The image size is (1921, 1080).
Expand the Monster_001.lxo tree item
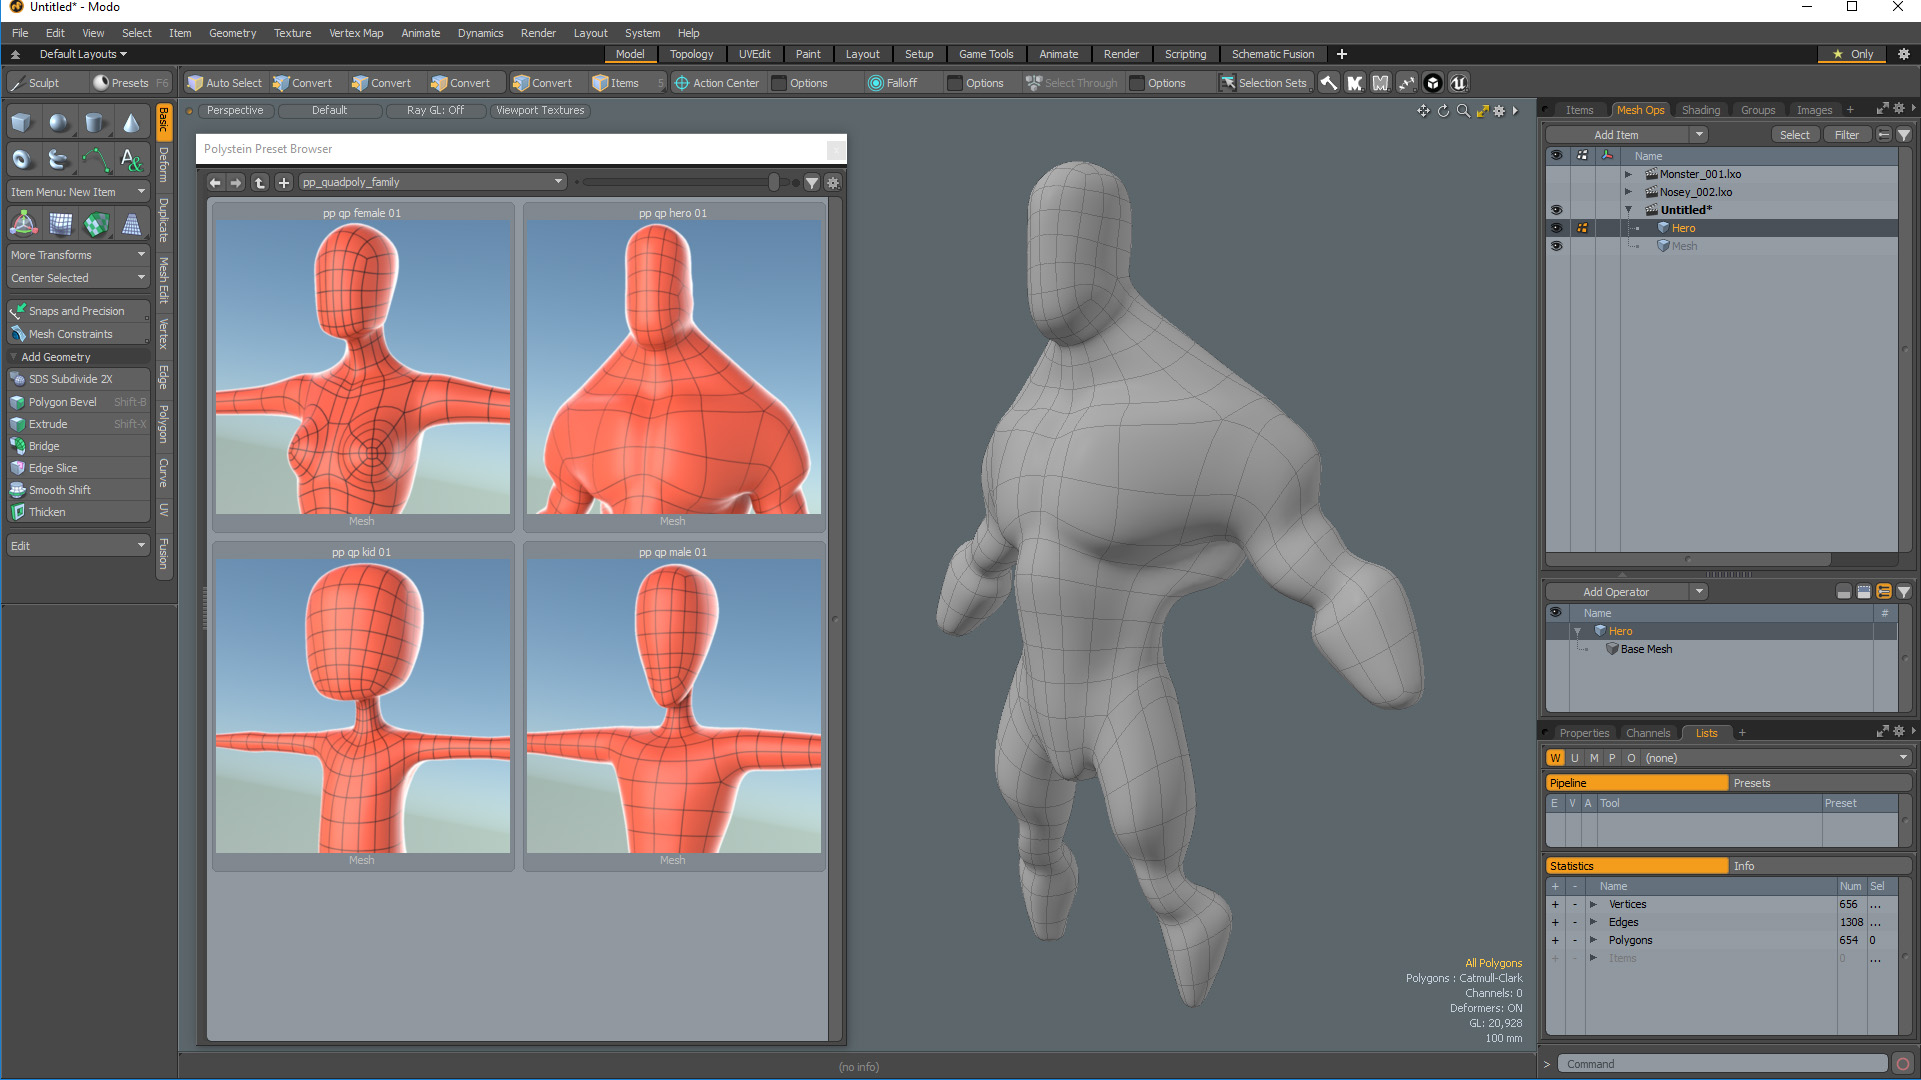(x=1628, y=174)
